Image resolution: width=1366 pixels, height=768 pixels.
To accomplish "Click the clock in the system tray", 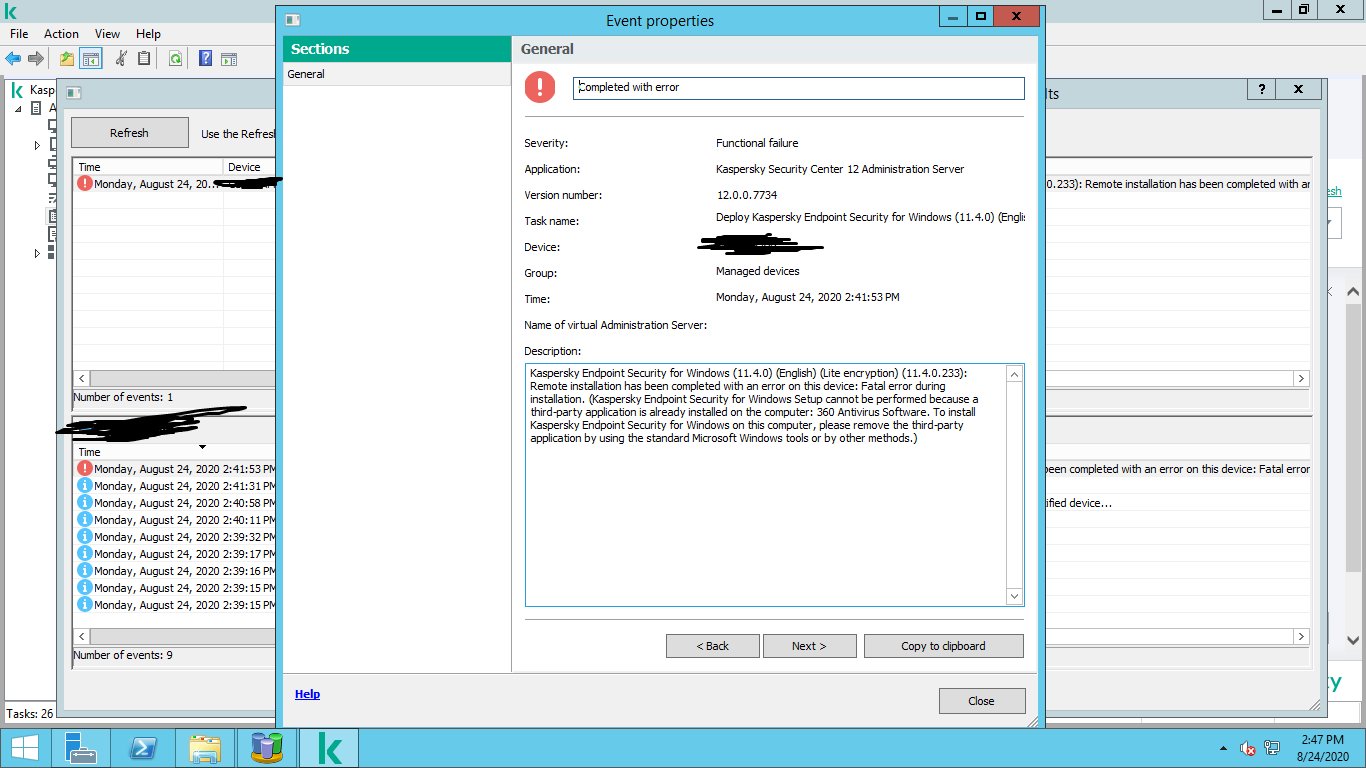I will coord(1323,748).
